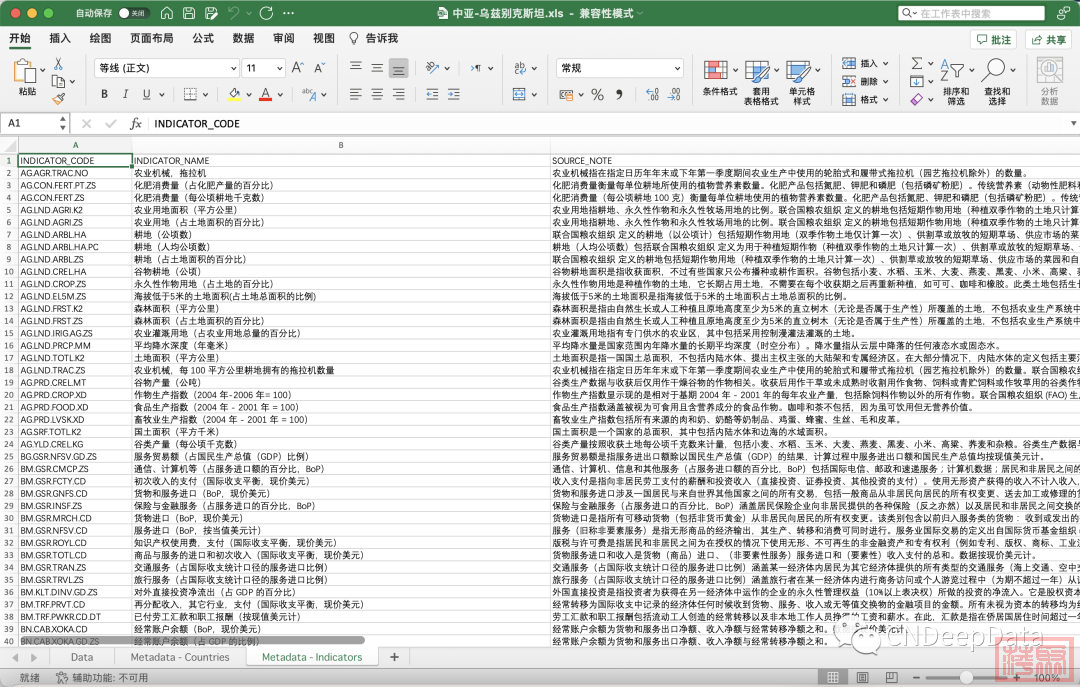The width and height of the screenshot is (1080, 687).
Task: Open the borders dropdown arrow
Action: pyautogui.click(x=206, y=95)
